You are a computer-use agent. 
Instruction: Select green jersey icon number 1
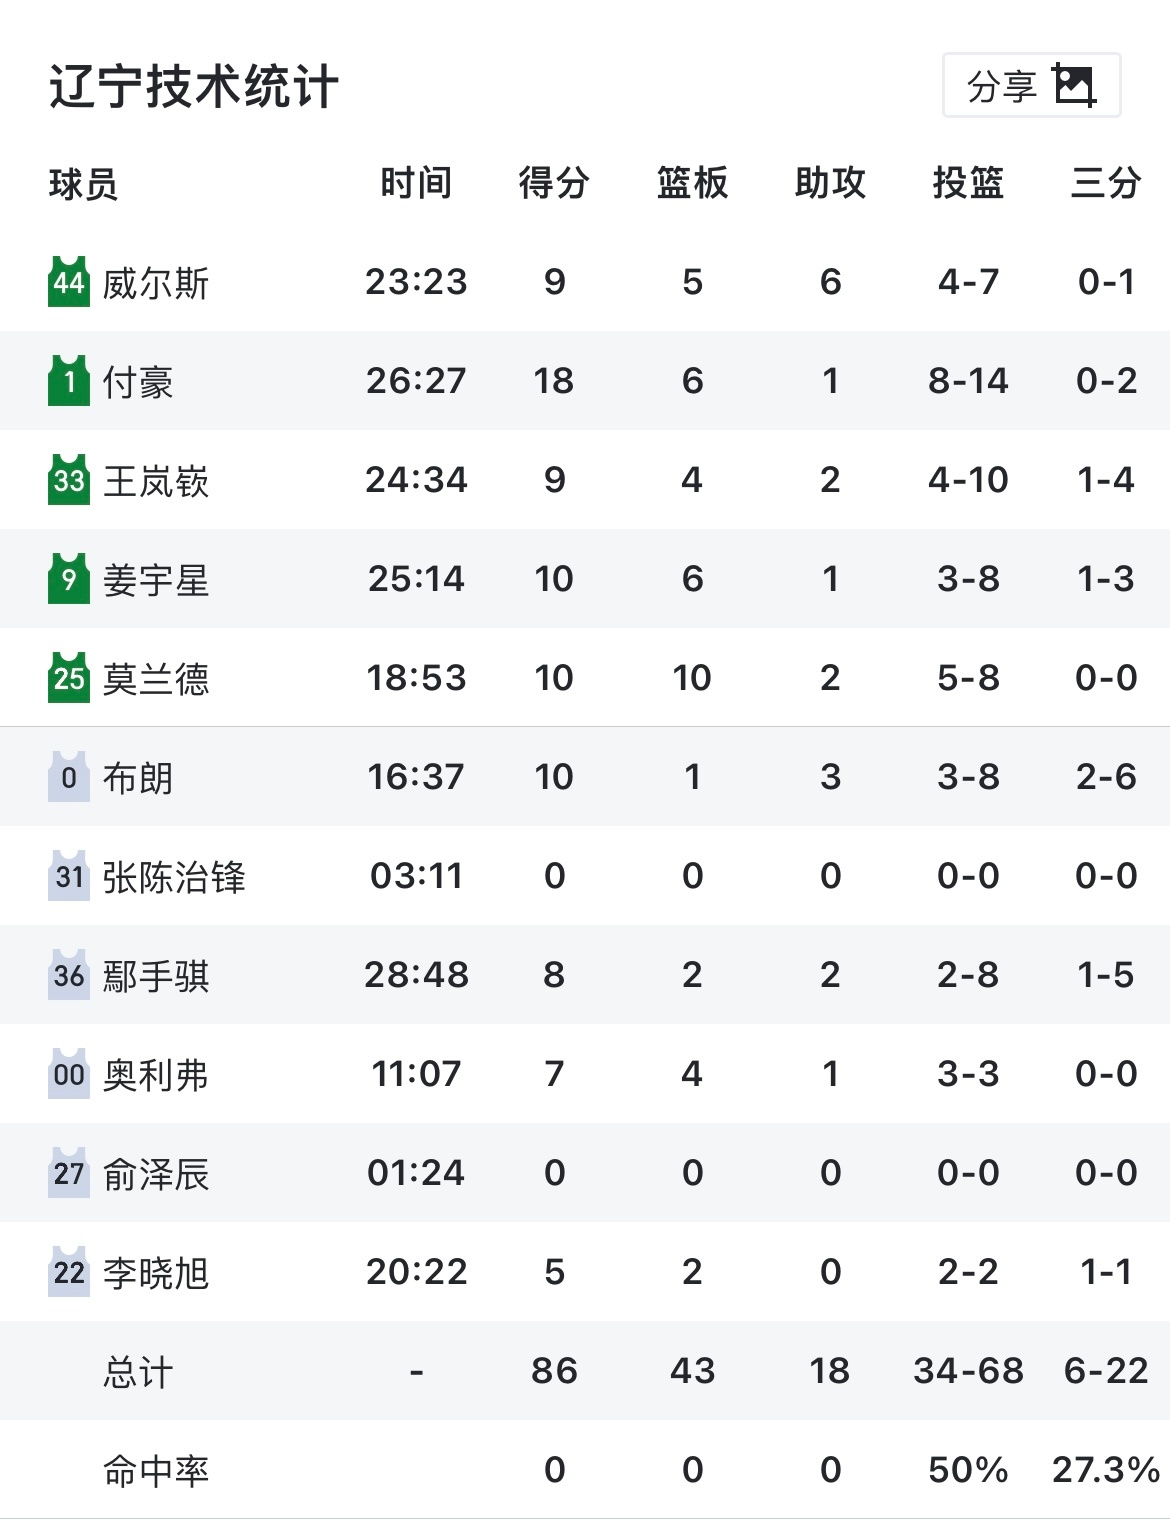coord(69,381)
